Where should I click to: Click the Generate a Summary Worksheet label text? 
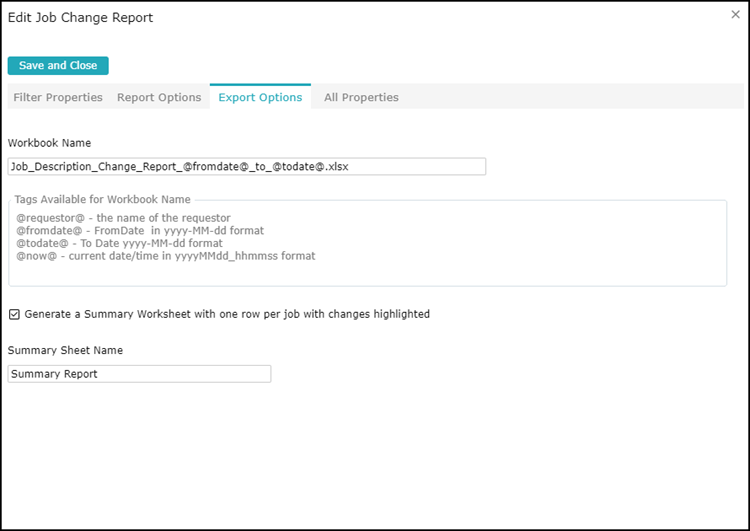point(227,314)
